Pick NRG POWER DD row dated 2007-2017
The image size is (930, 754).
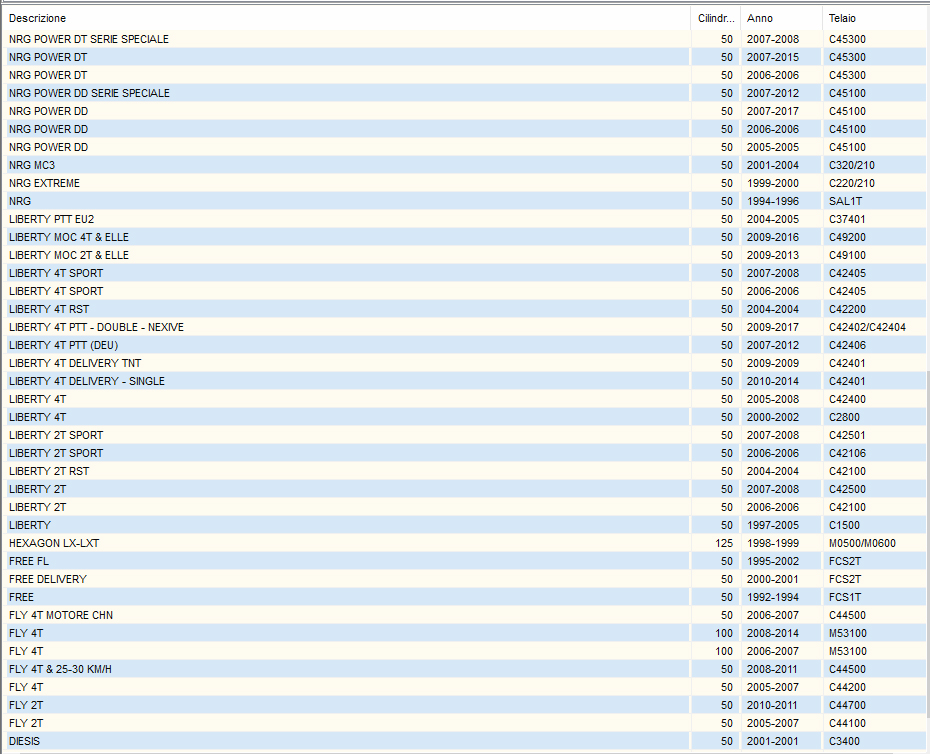click(464, 111)
